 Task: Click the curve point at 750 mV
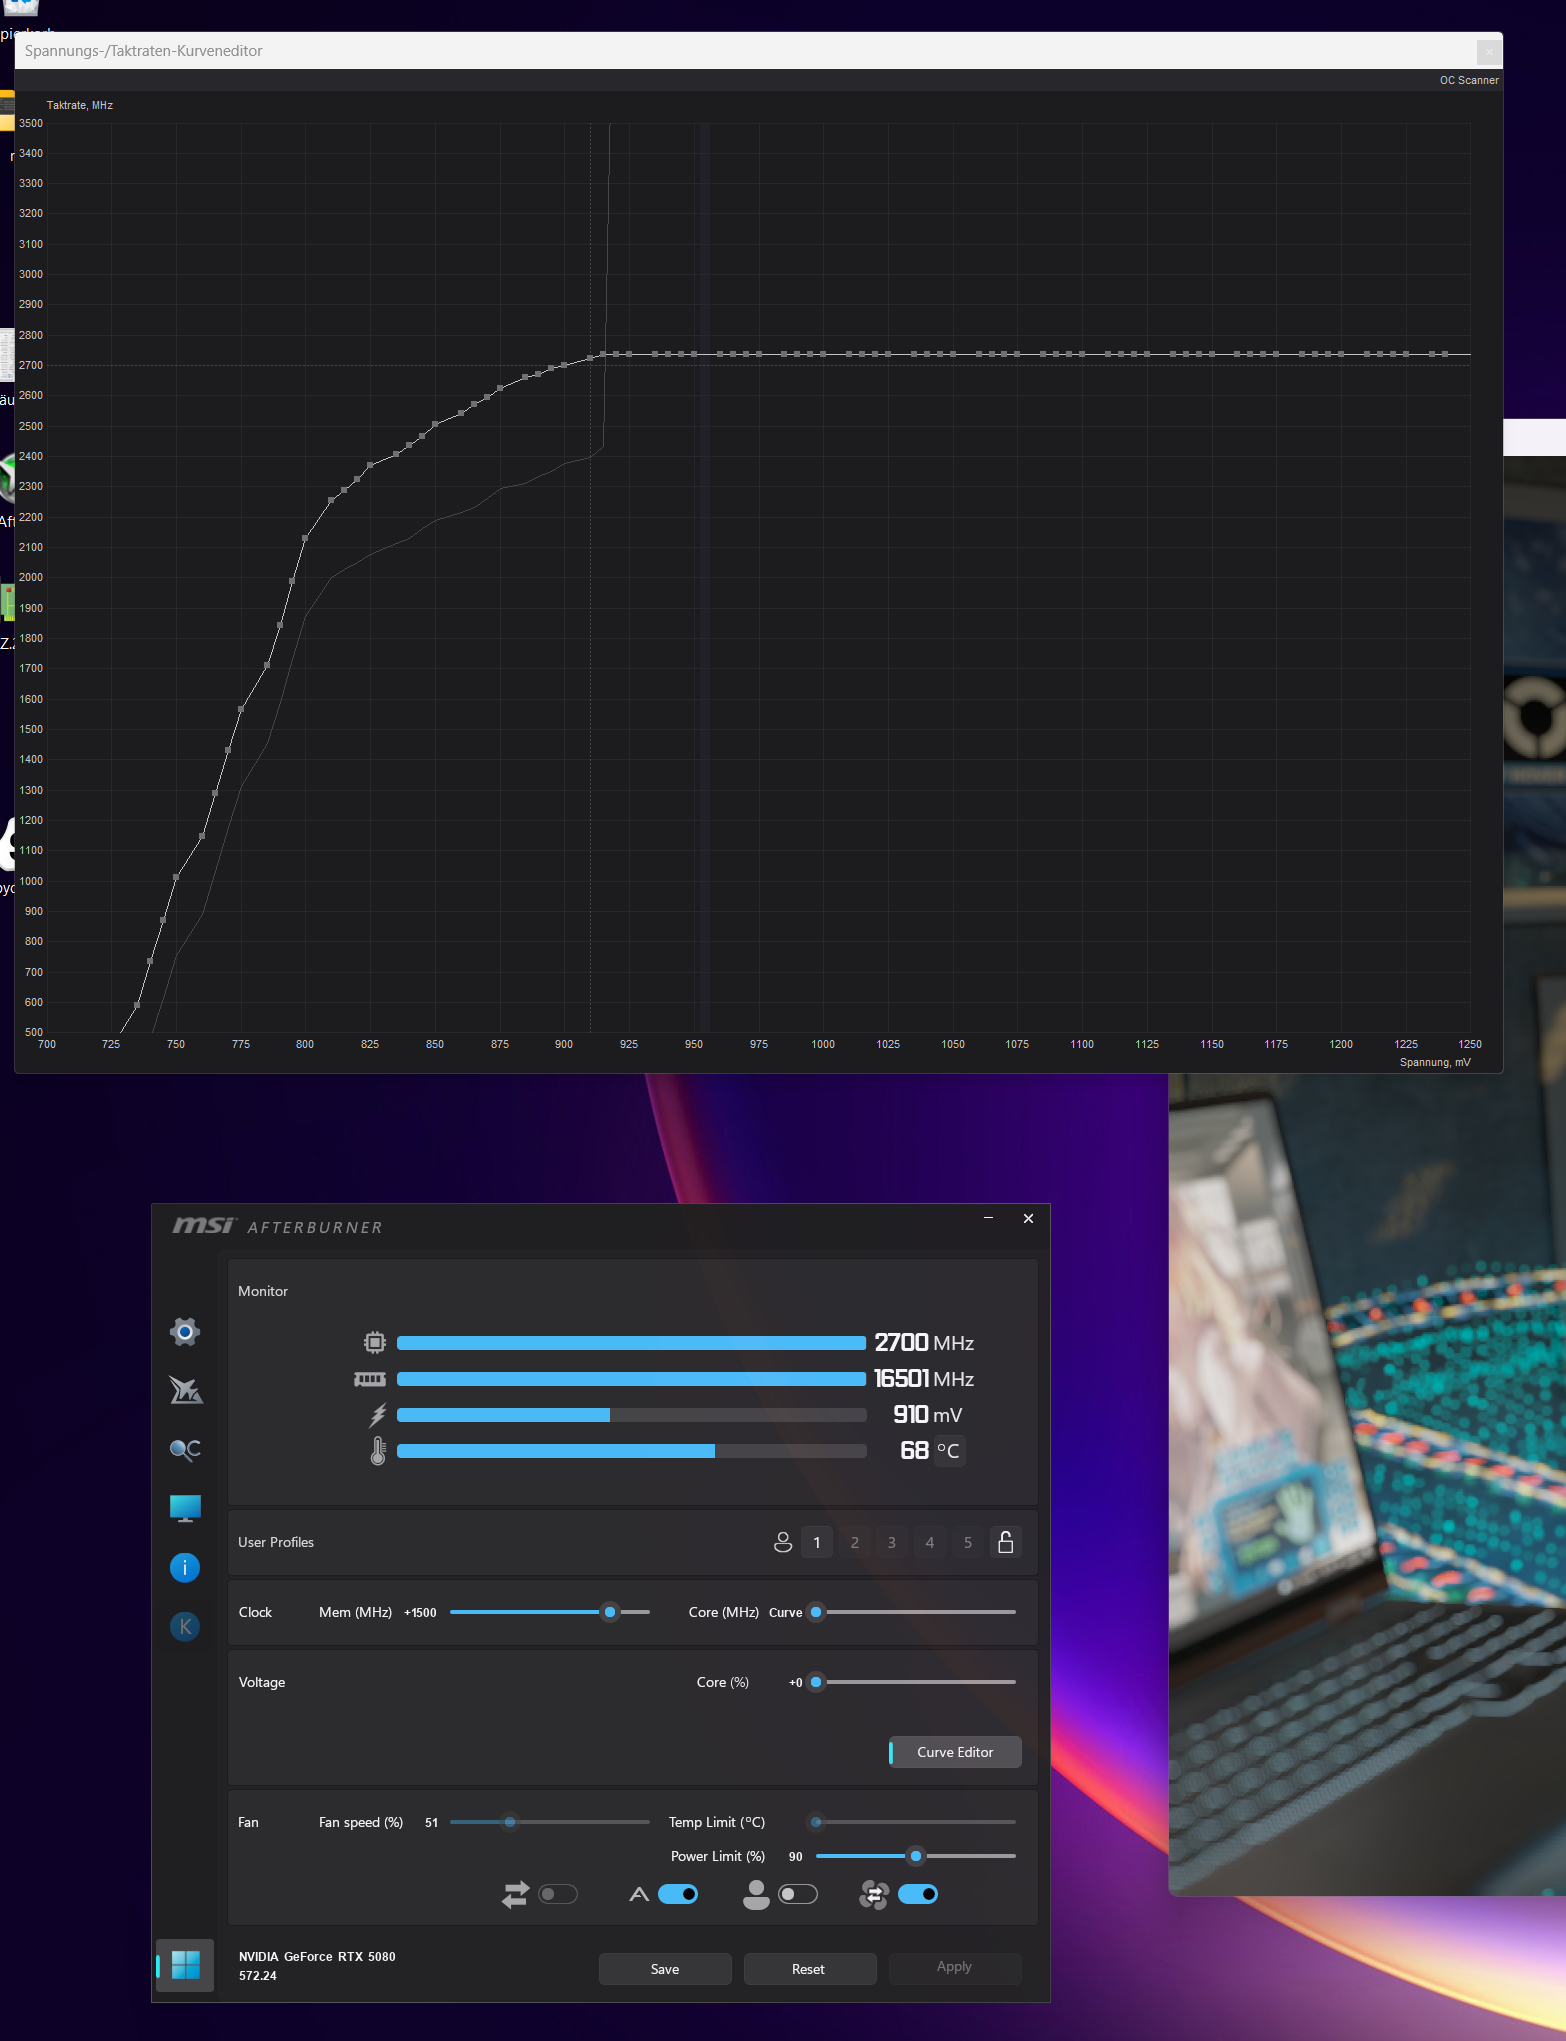click(176, 877)
